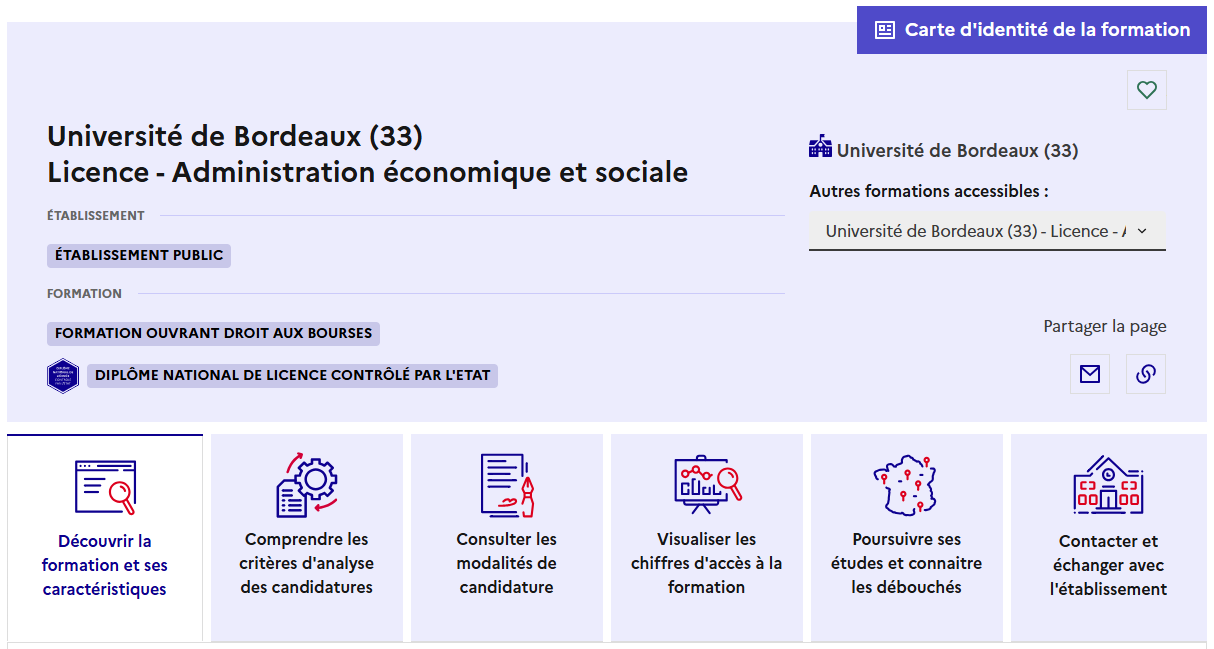
Task: Select Découvrir la formation et ses caractéristiques tab
Action: point(105,564)
